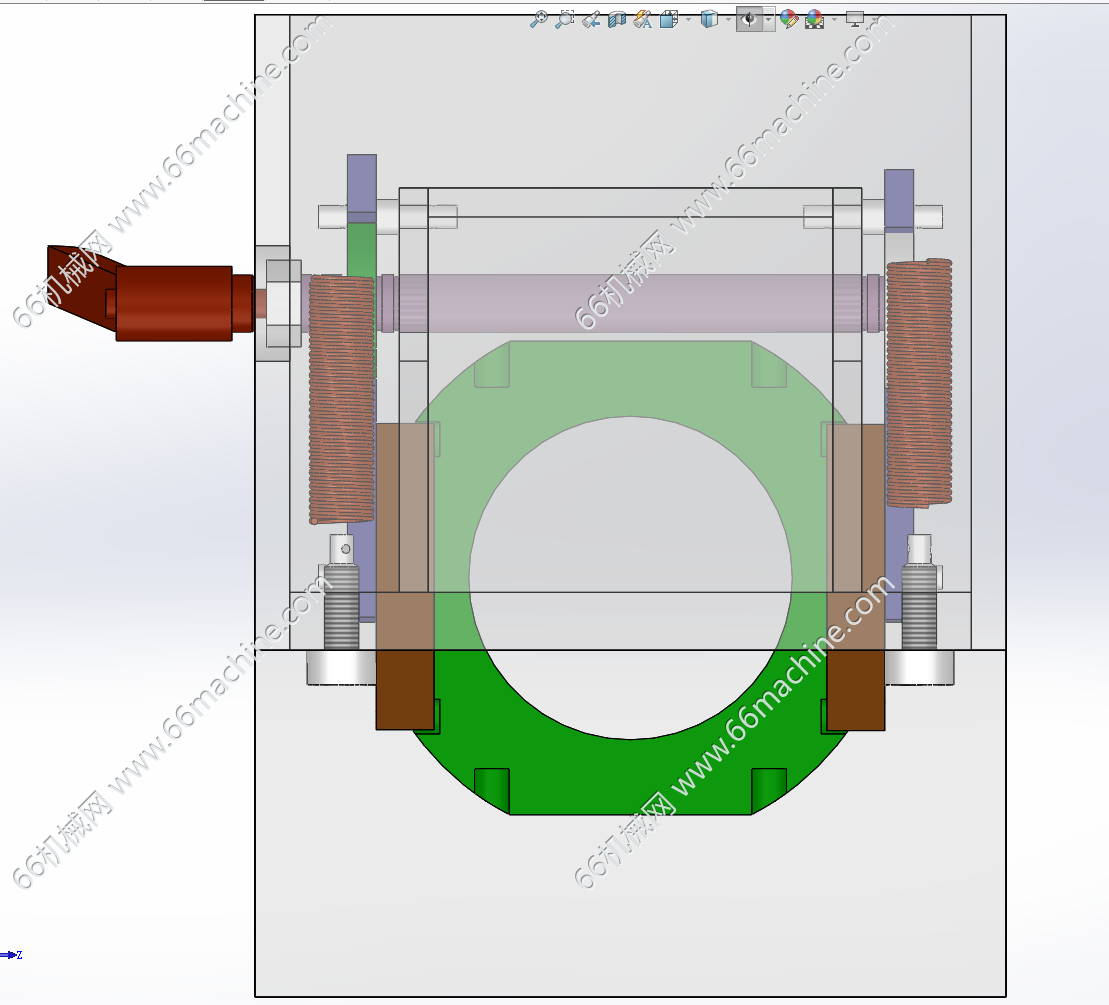Select the left copper coil spring

[342, 400]
